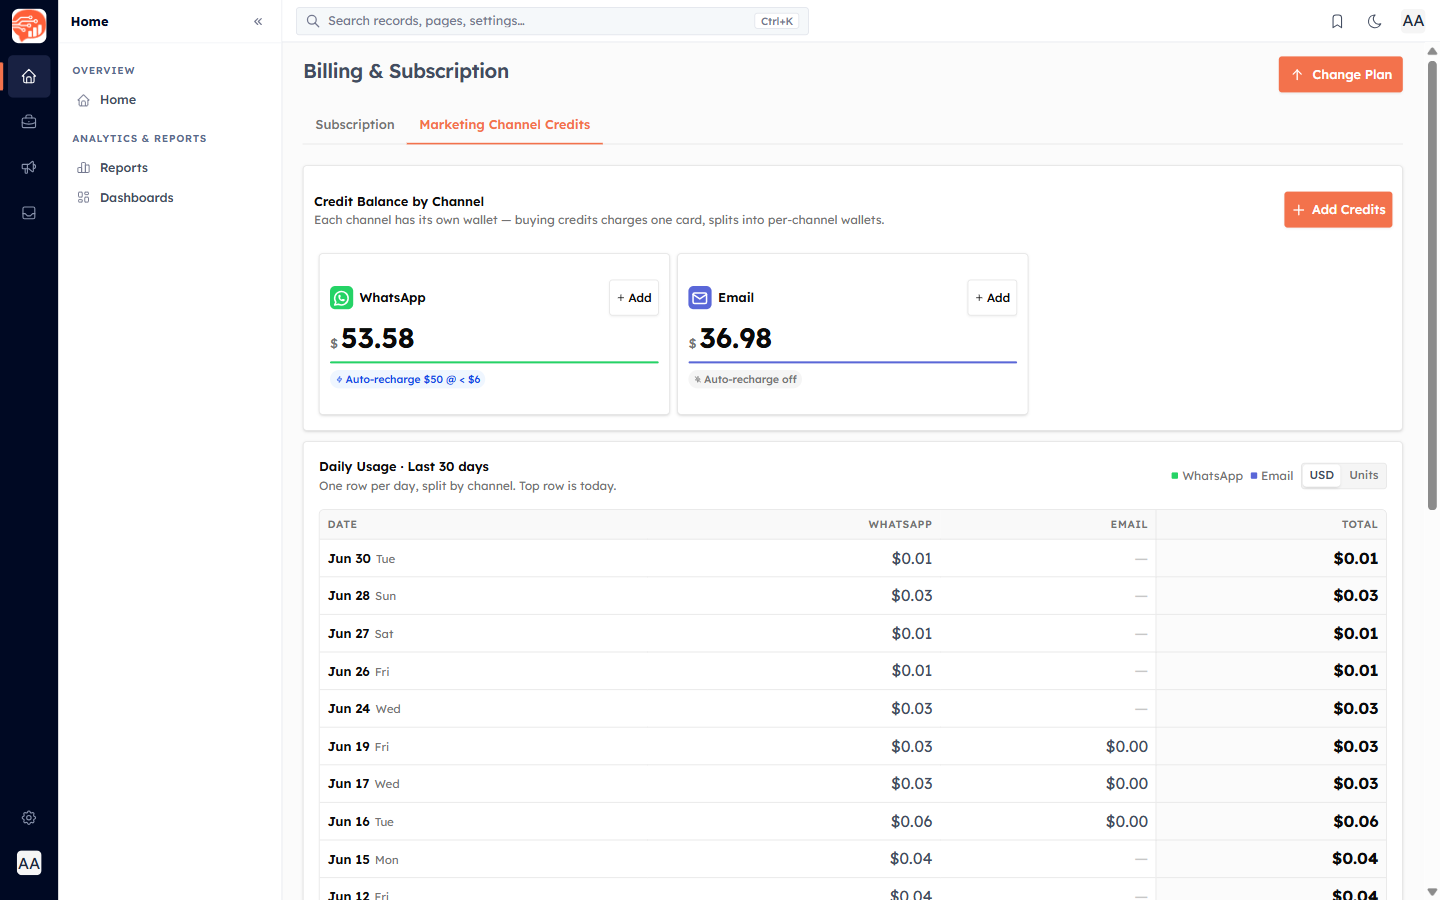Click the Jun 17 Wed row
The height and width of the screenshot is (900, 1440).
[x=853, y=784]
